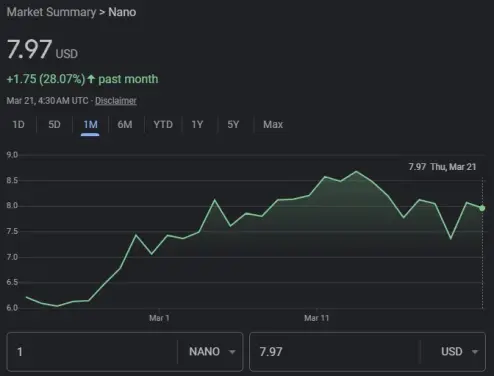This screenshot has height=376, width=494.
Task: Show the Max time range
Action: coord(273,125)
